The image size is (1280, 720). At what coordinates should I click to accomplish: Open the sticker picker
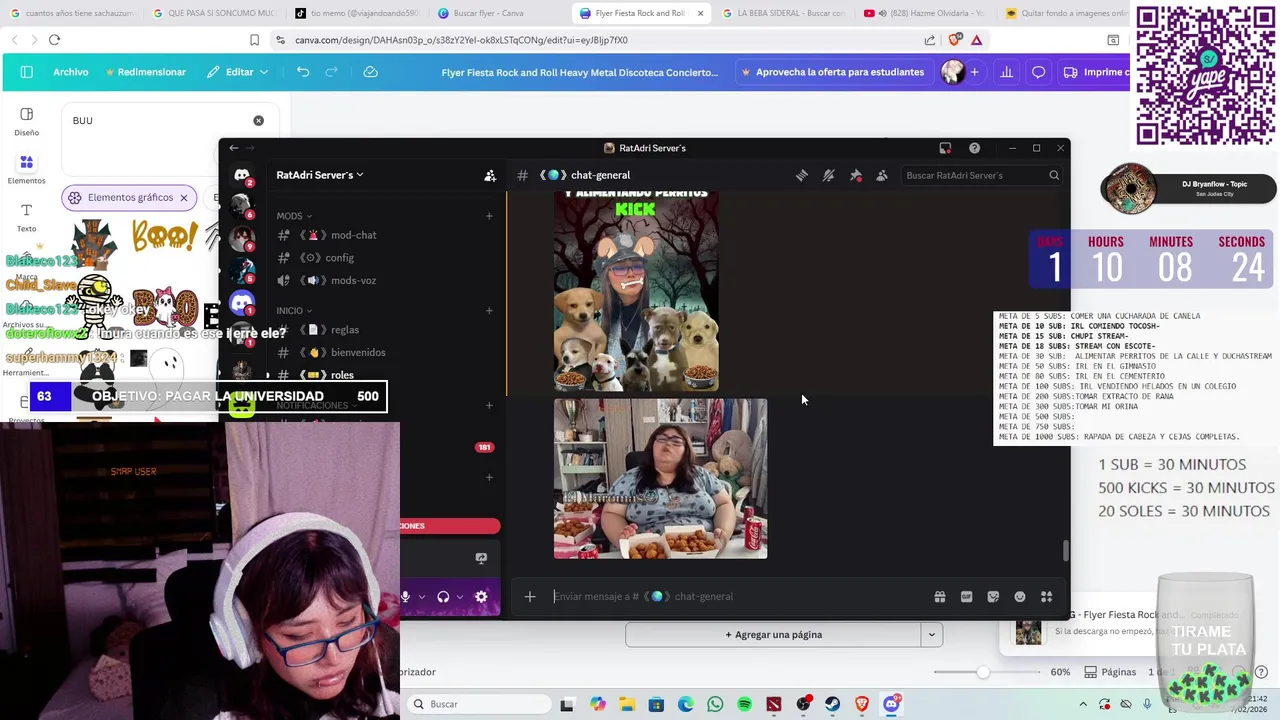click(x=993, y=597)
